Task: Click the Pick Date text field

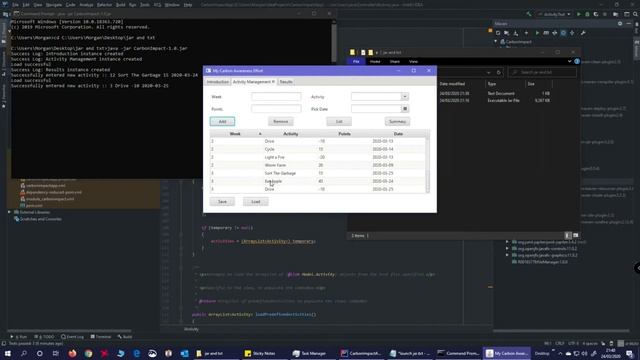Action: [x=376, y=109]
